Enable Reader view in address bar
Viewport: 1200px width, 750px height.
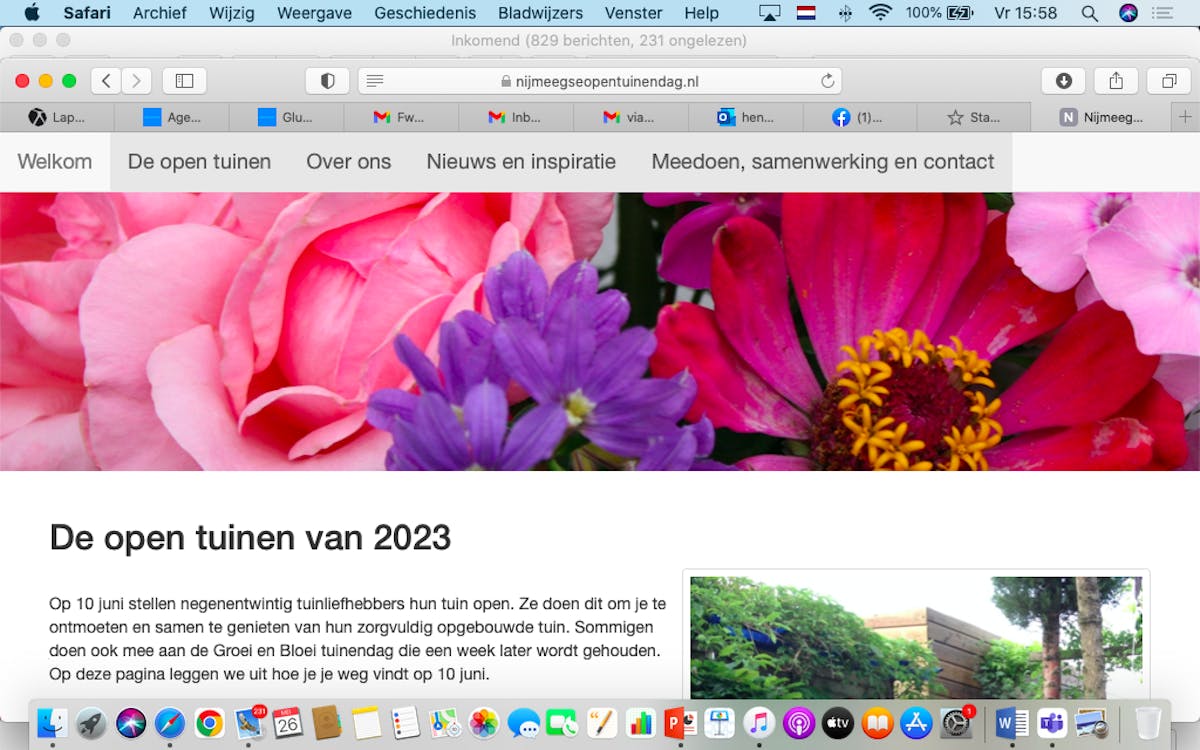(x=375, y=81)
